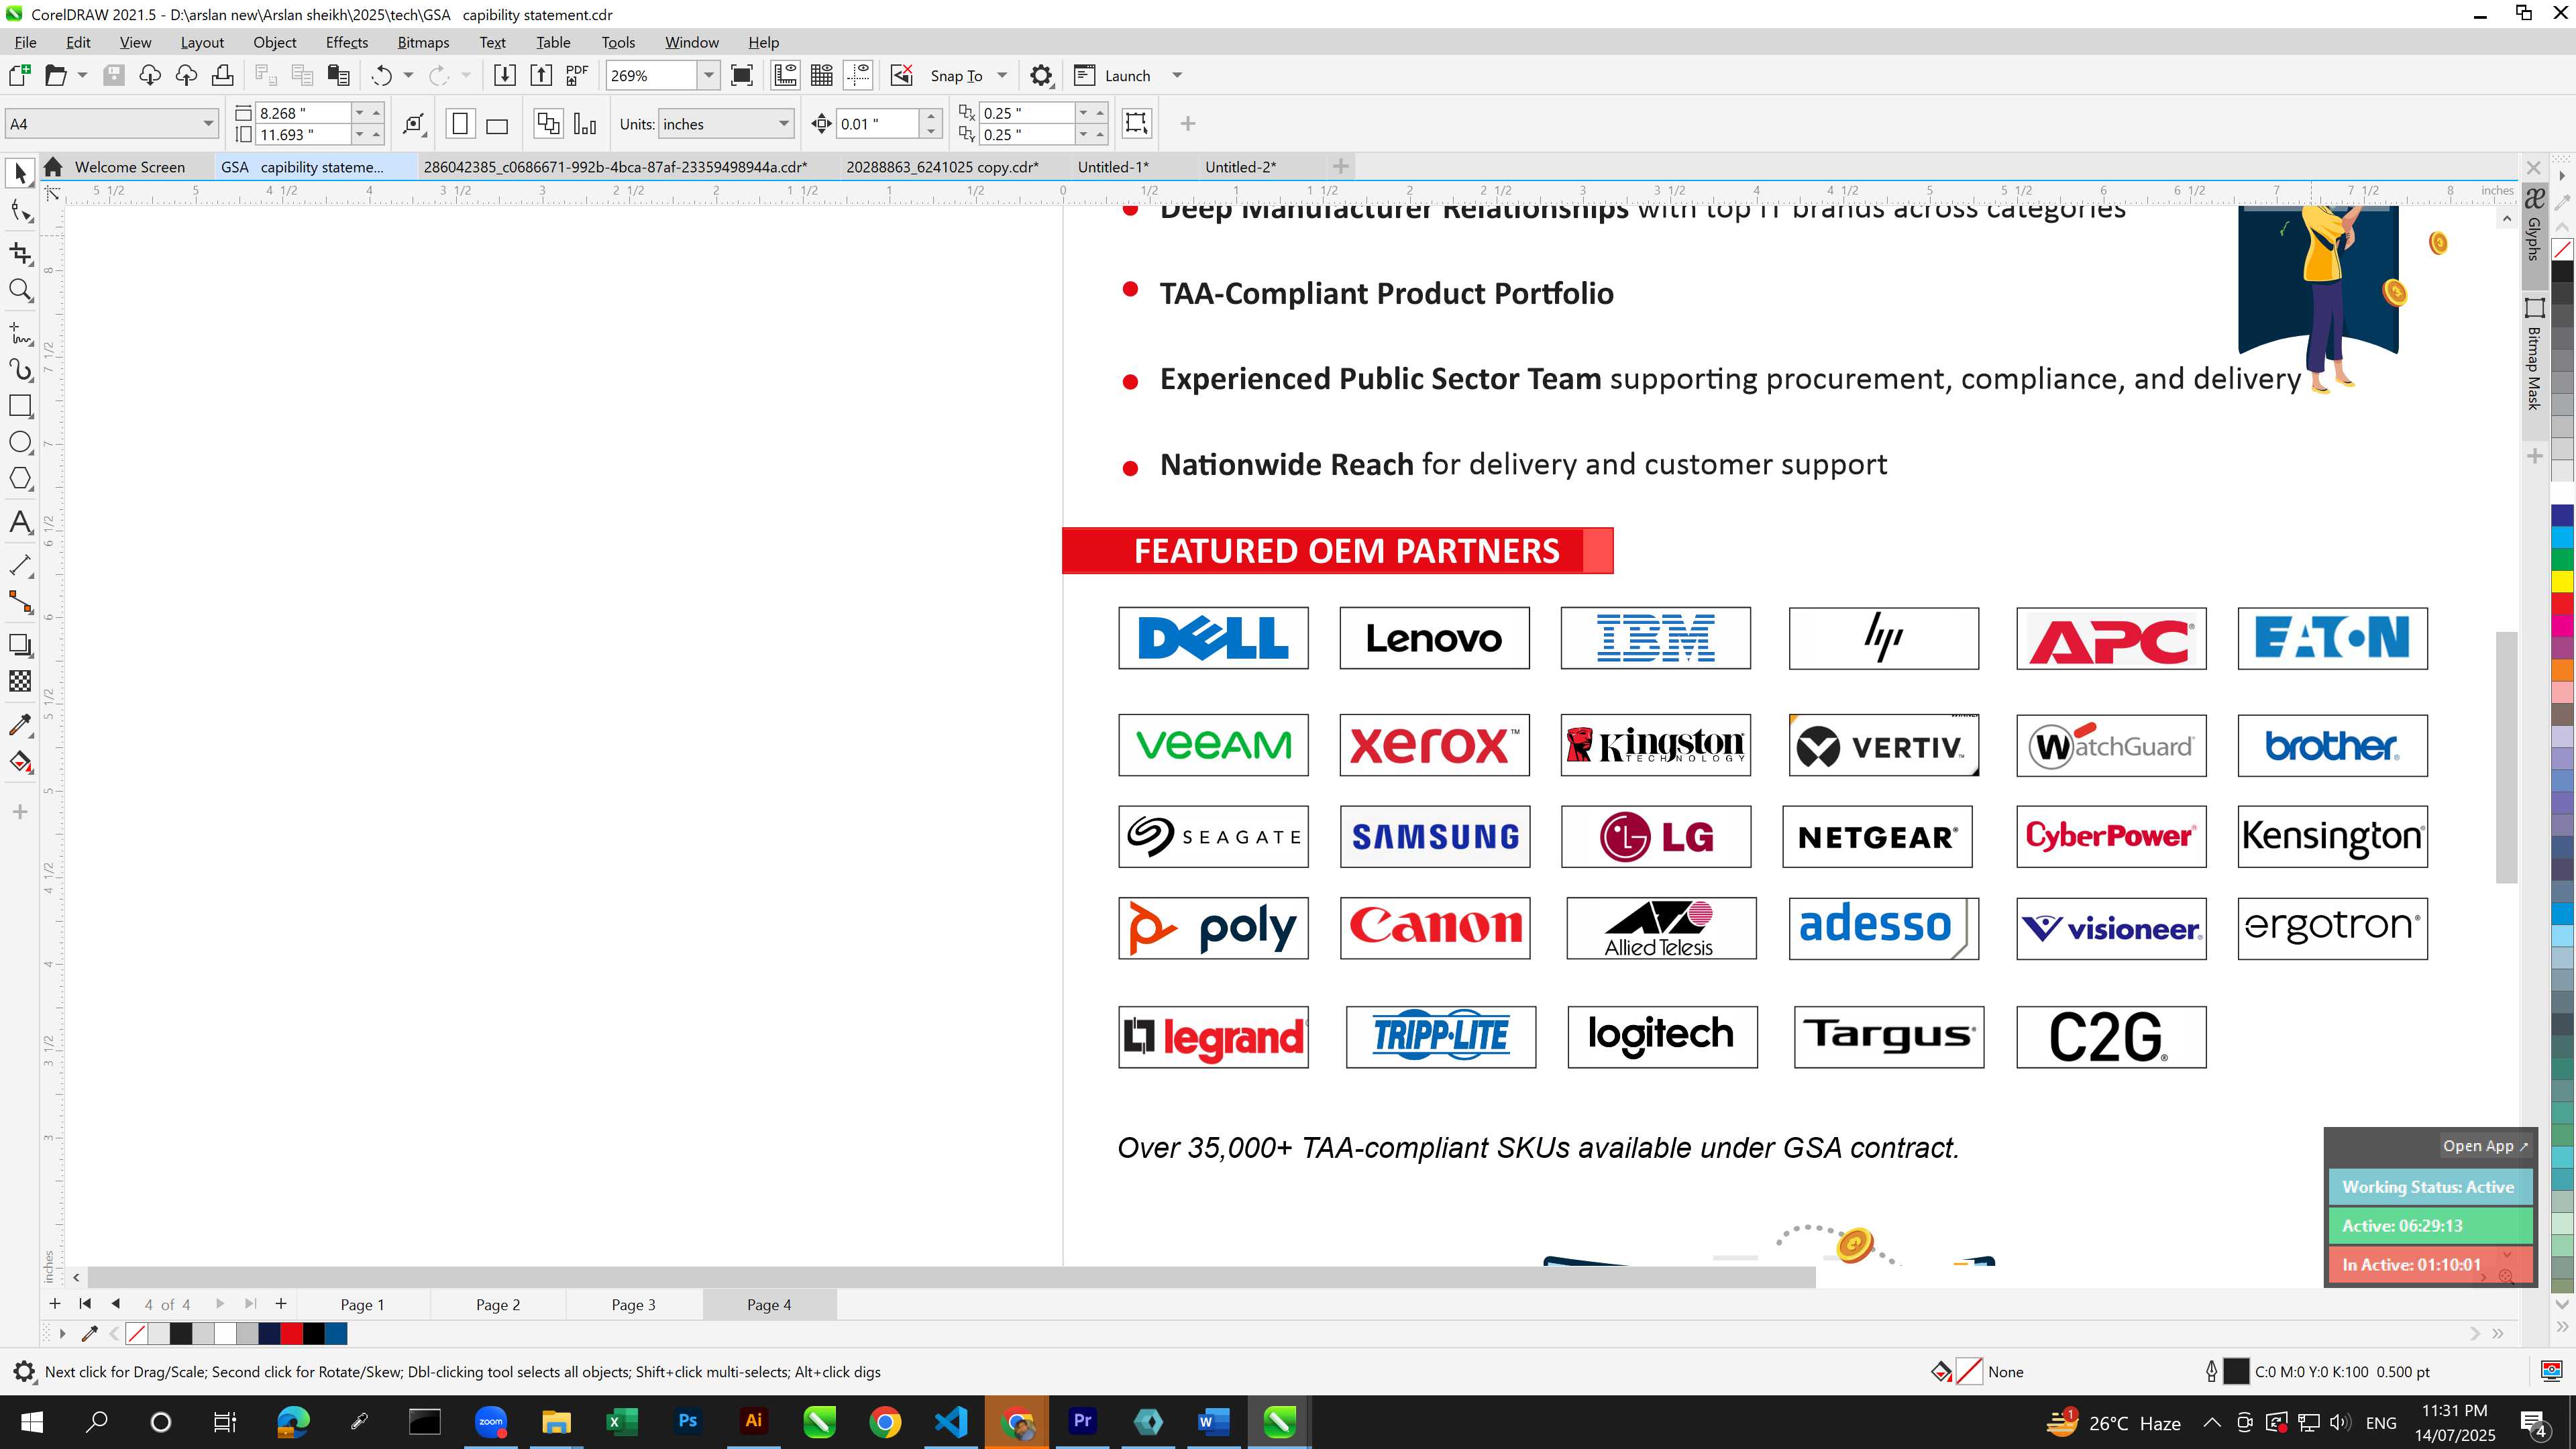Pick red swatch in document palette
The width and height of the screenshot is (2576, 1449).
291,1333
